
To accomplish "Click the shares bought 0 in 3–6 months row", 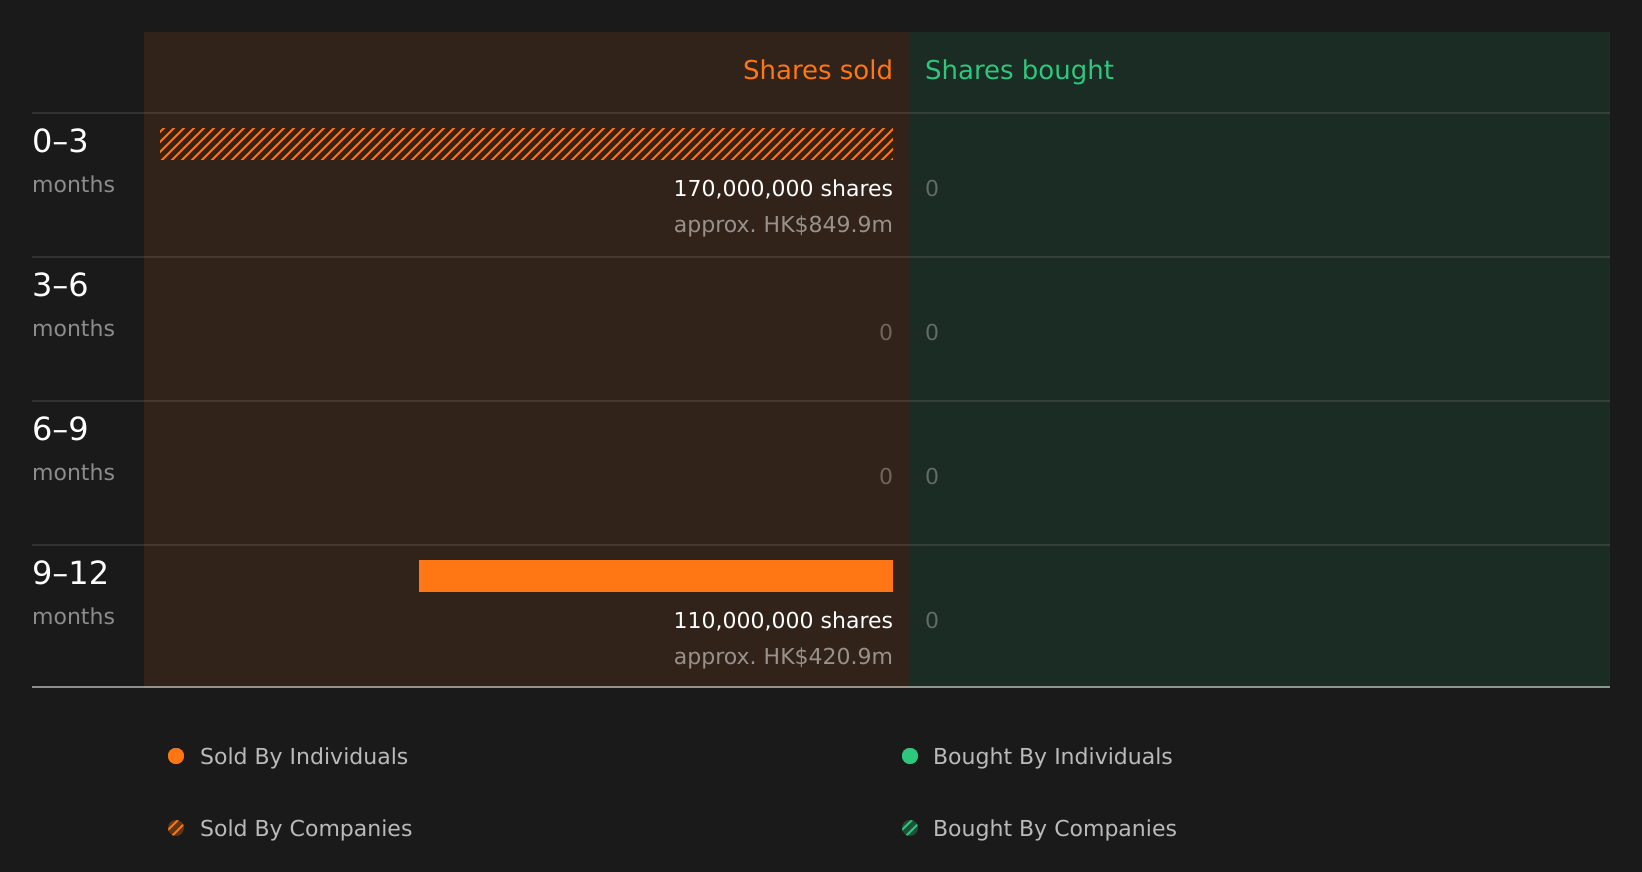I will pos(932,333).
